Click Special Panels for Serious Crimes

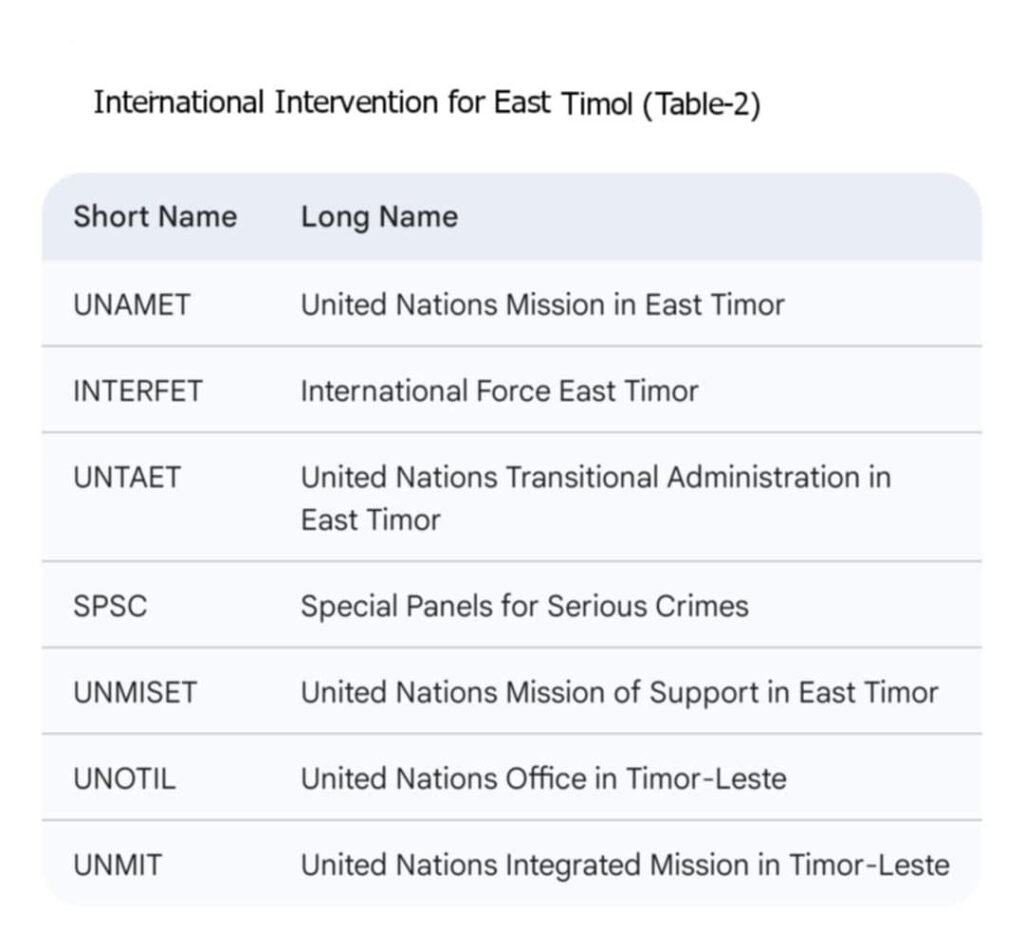(x=524, y=606)
